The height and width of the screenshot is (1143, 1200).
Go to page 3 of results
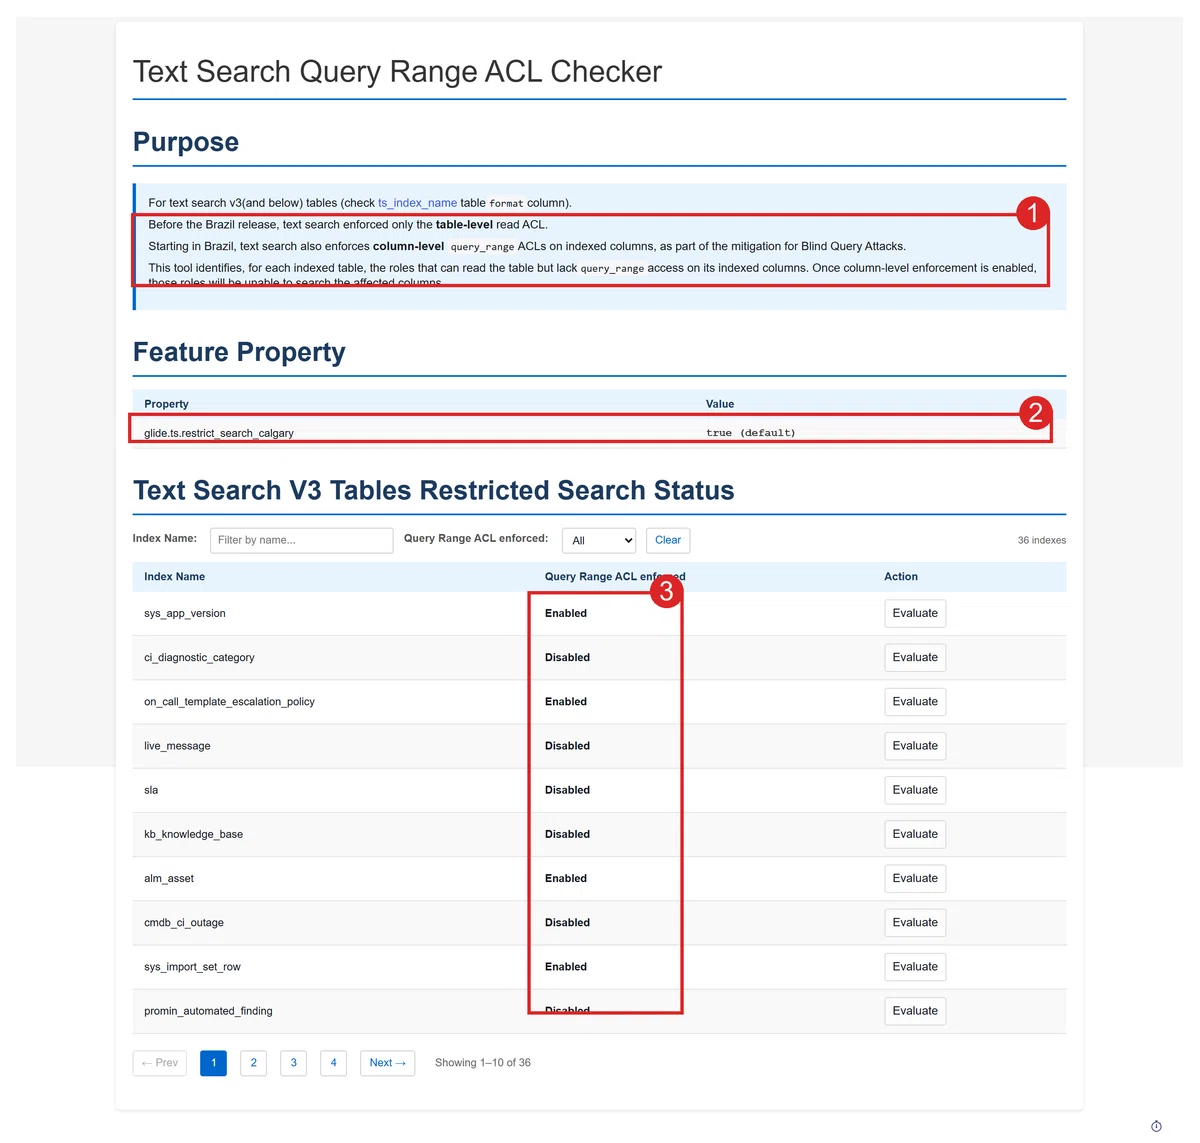294,1063
